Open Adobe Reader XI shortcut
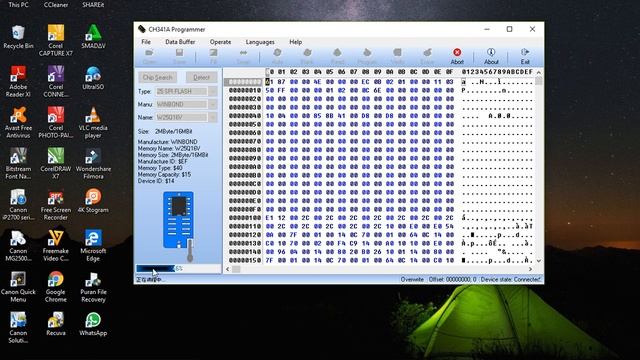Image resolution: width=640 pixels, height=360 pixels. point(18,81)
